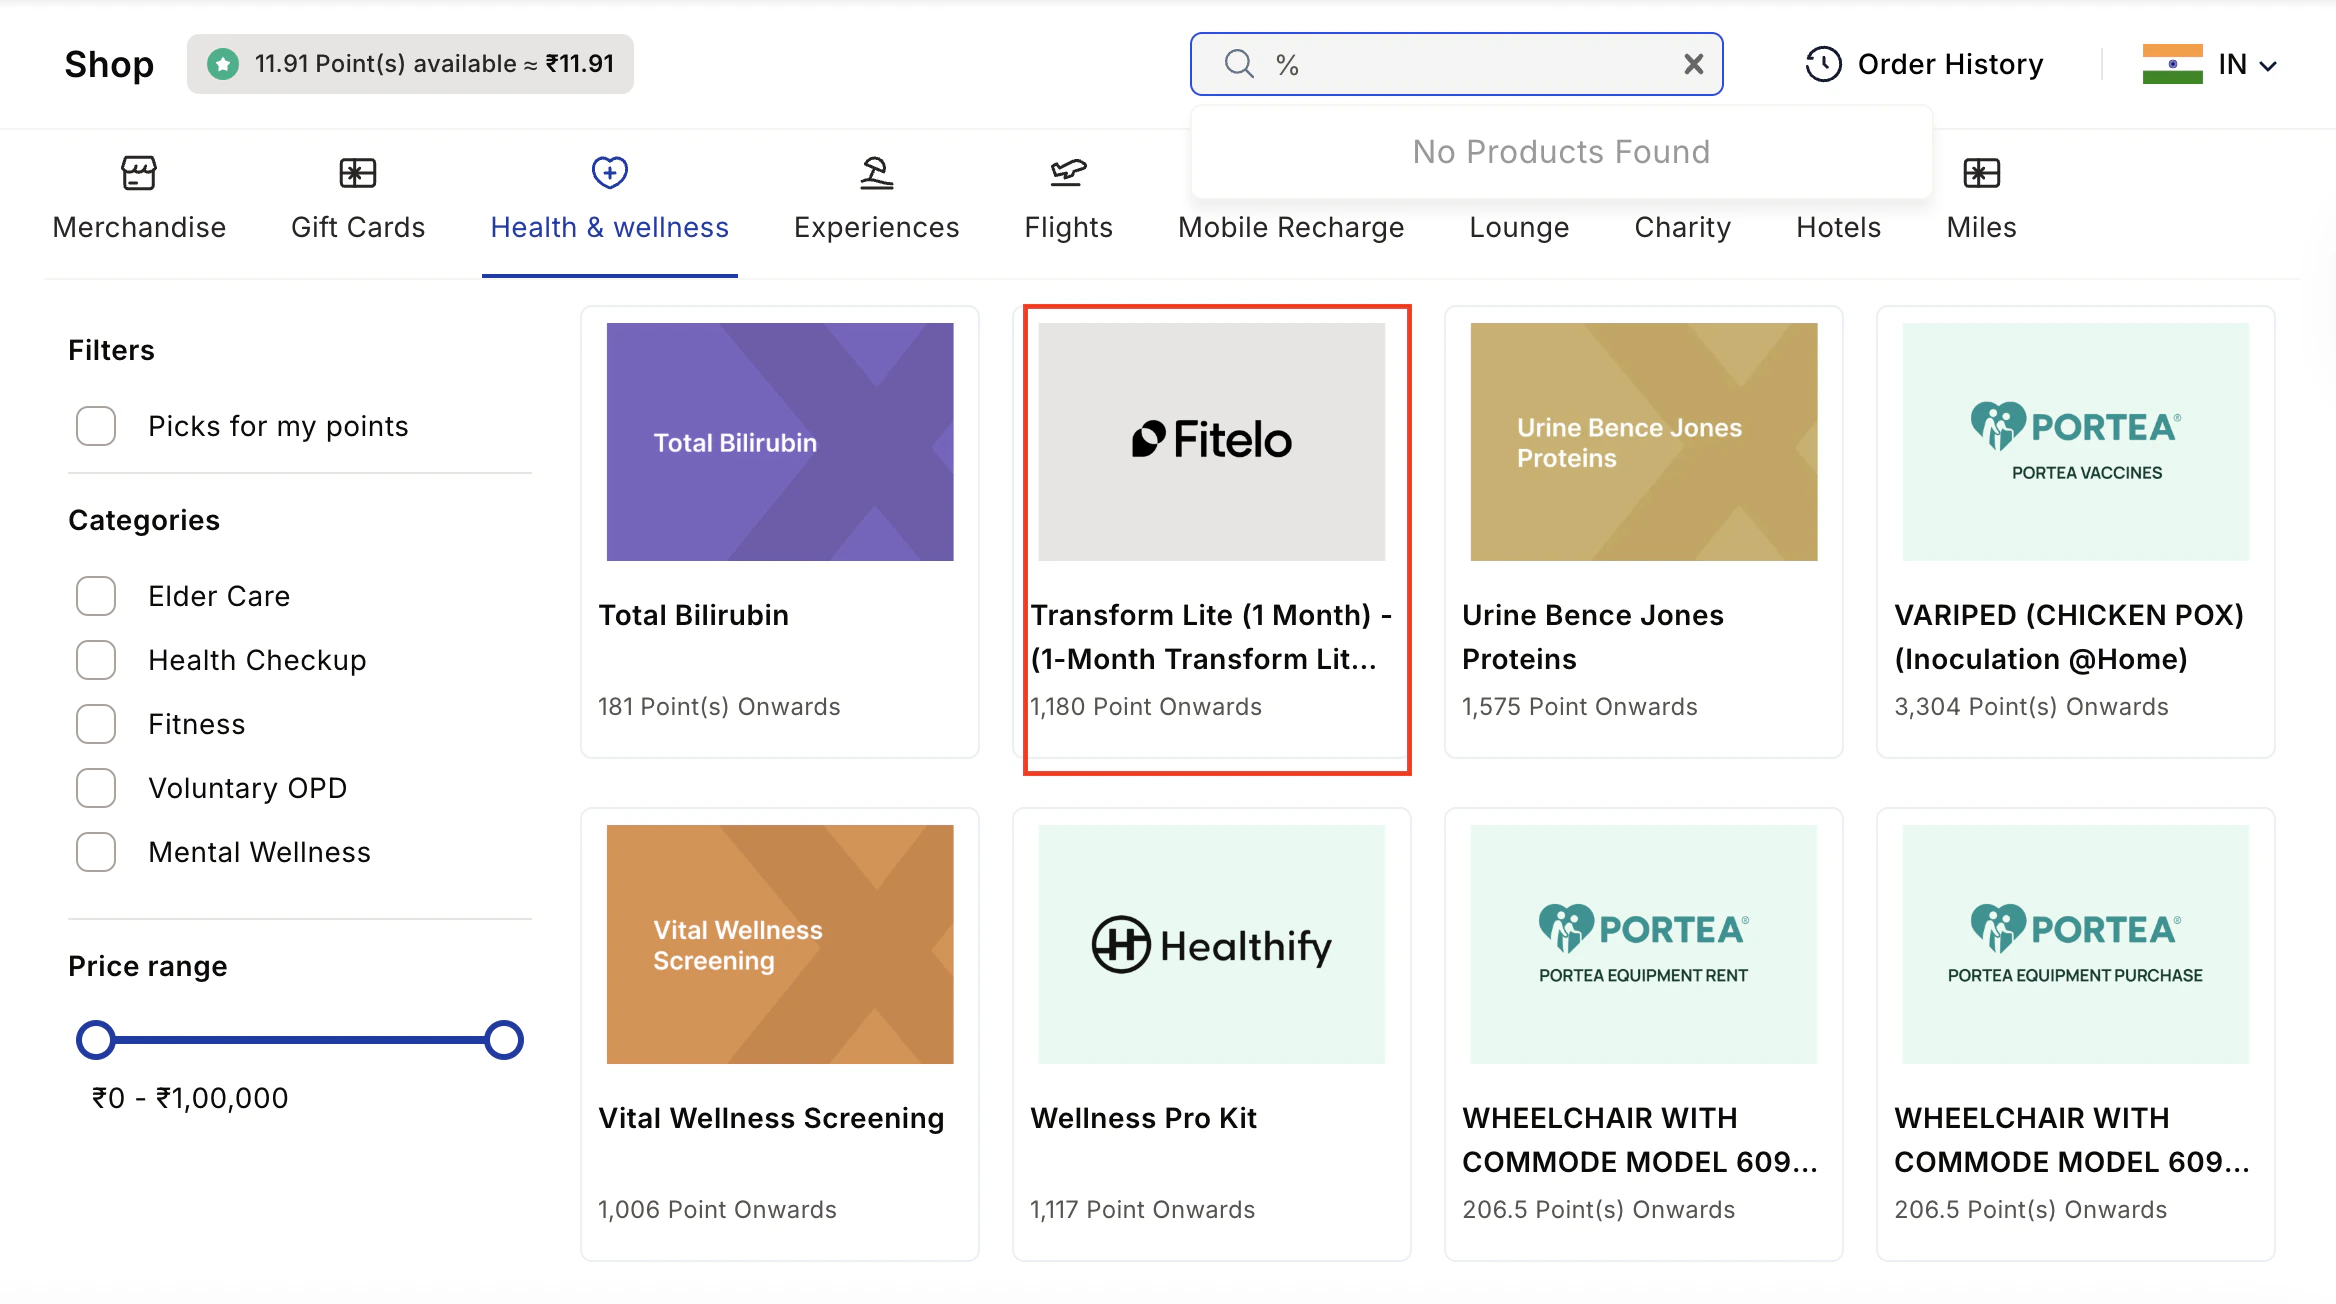Viewport: 2336px width, 1304px height.
Task: Open the IN country dropdown
Action: 2246,64
